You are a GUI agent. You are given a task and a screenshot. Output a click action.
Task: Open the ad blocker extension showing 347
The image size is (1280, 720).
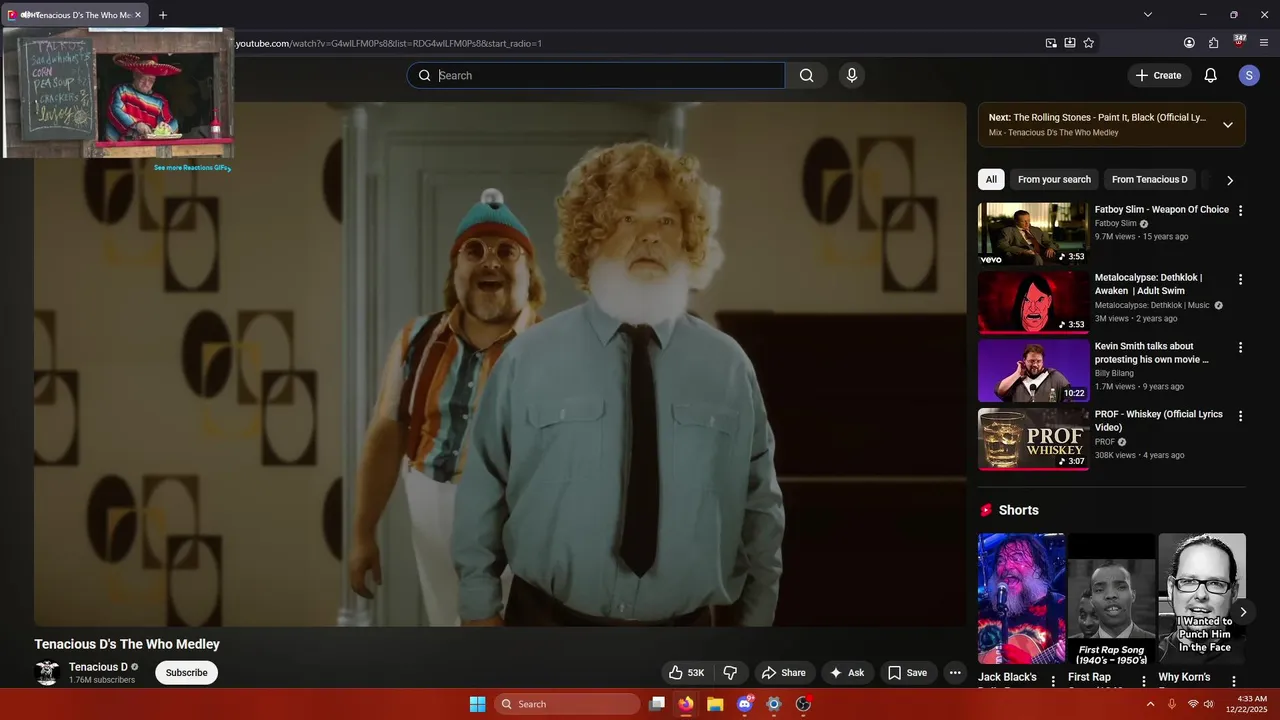click(x=1239, y=42)
